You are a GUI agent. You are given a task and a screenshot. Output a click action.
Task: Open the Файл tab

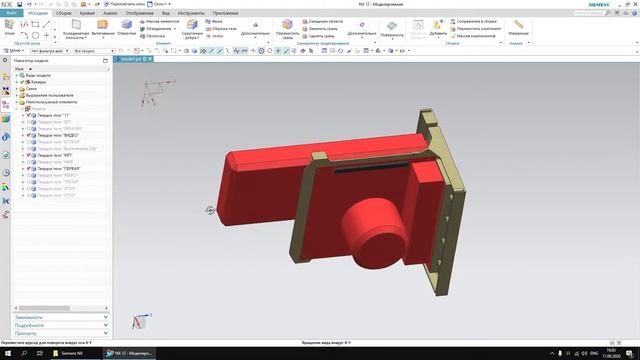pos(11,13)
